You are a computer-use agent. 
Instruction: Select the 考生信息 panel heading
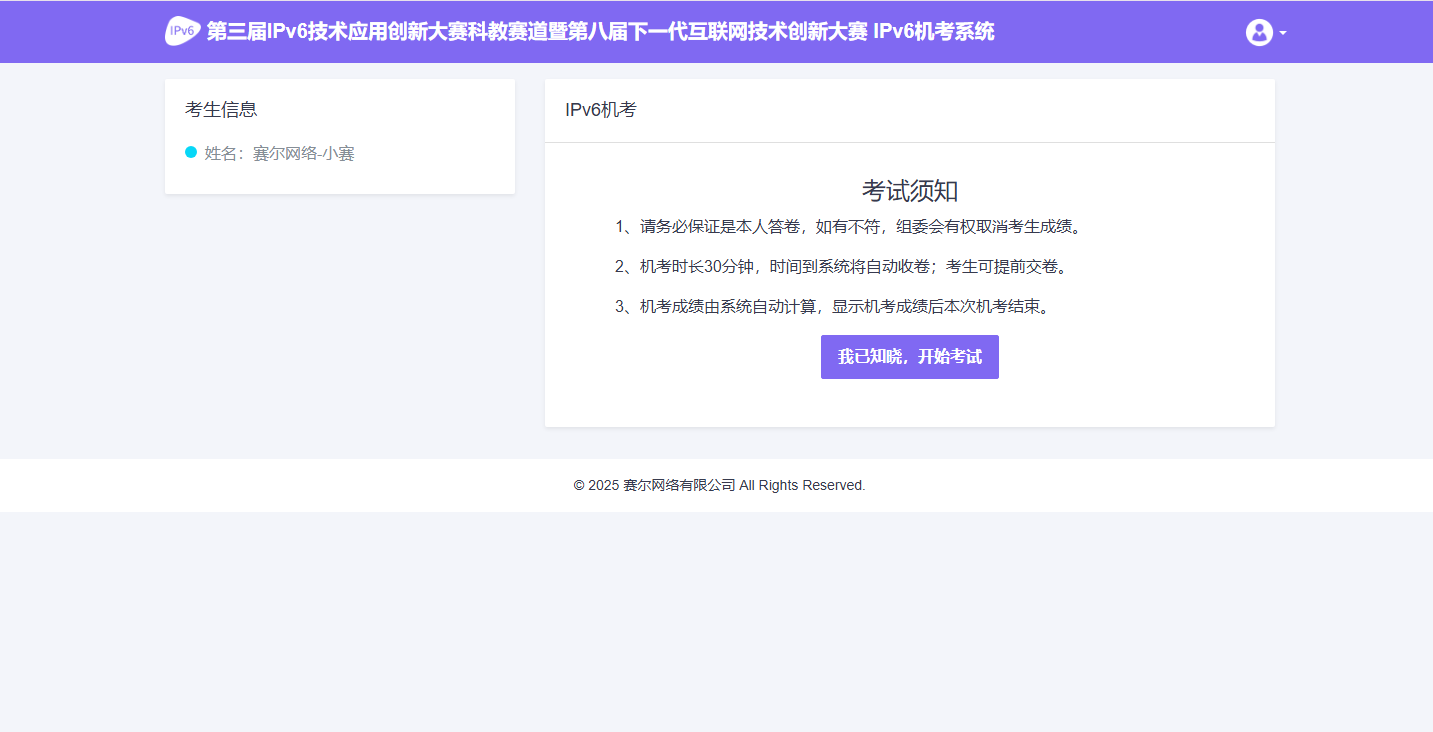tap(221, 110)
